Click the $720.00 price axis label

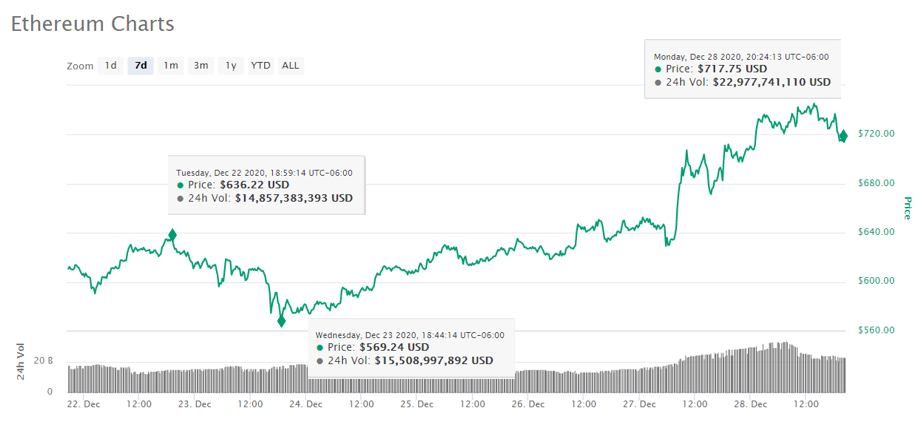coord(876,134)
